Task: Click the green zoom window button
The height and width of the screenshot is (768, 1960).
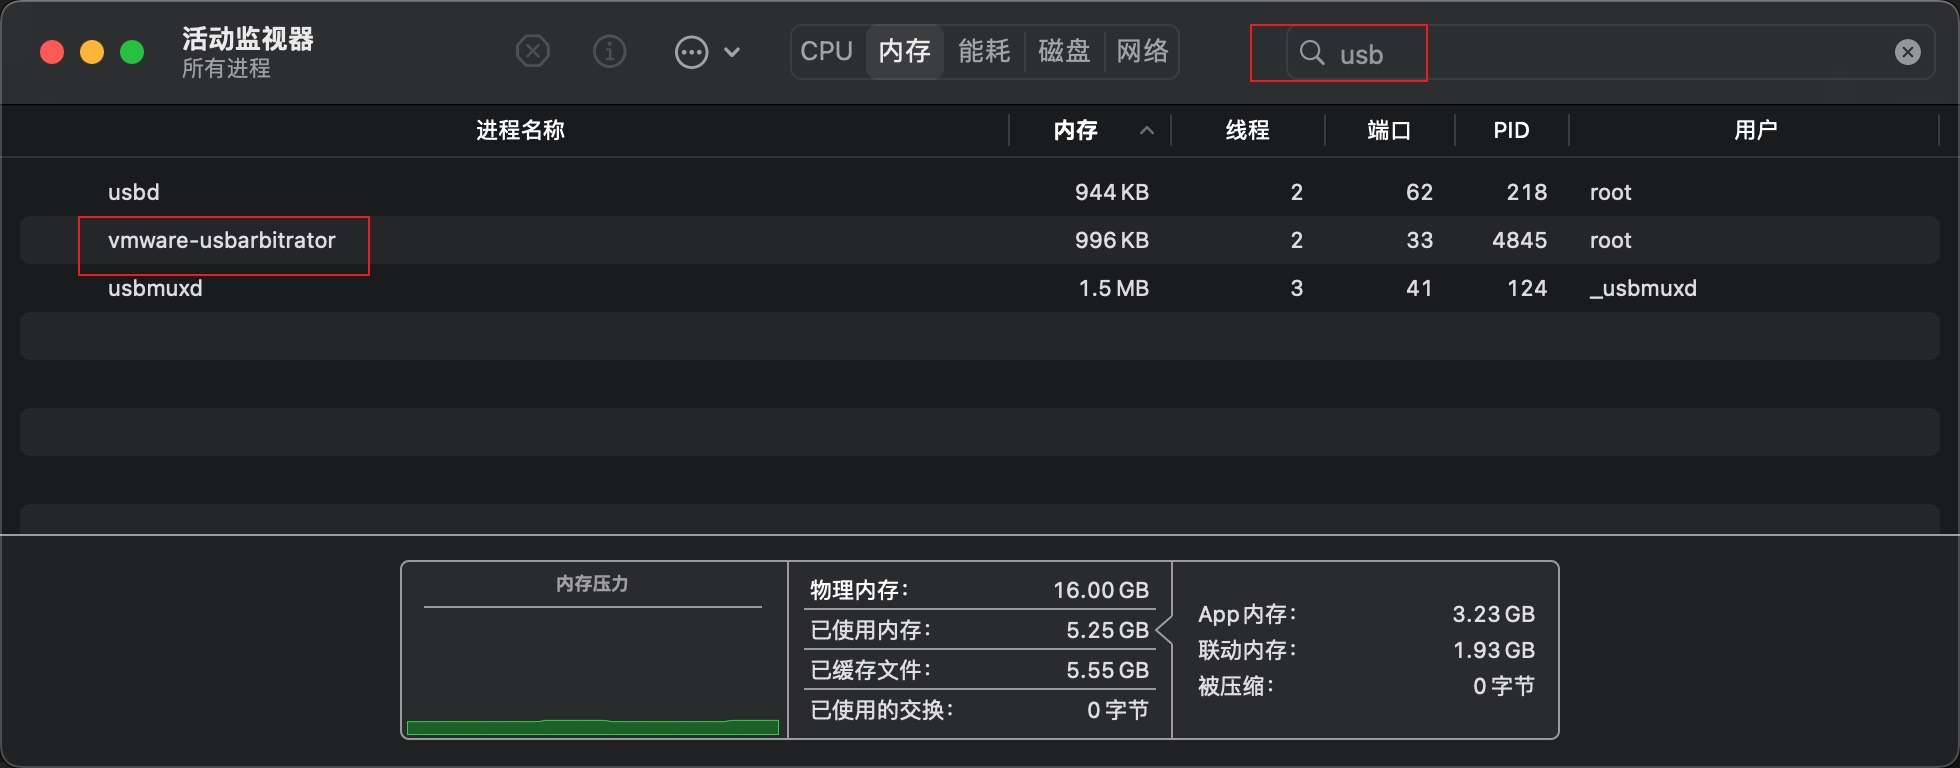Action: (x=132, y=52)
